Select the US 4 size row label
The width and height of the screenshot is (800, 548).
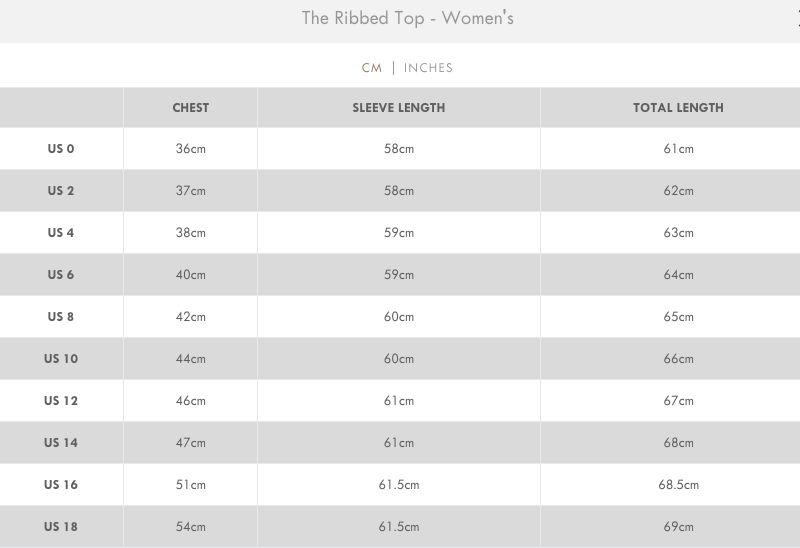61,233
